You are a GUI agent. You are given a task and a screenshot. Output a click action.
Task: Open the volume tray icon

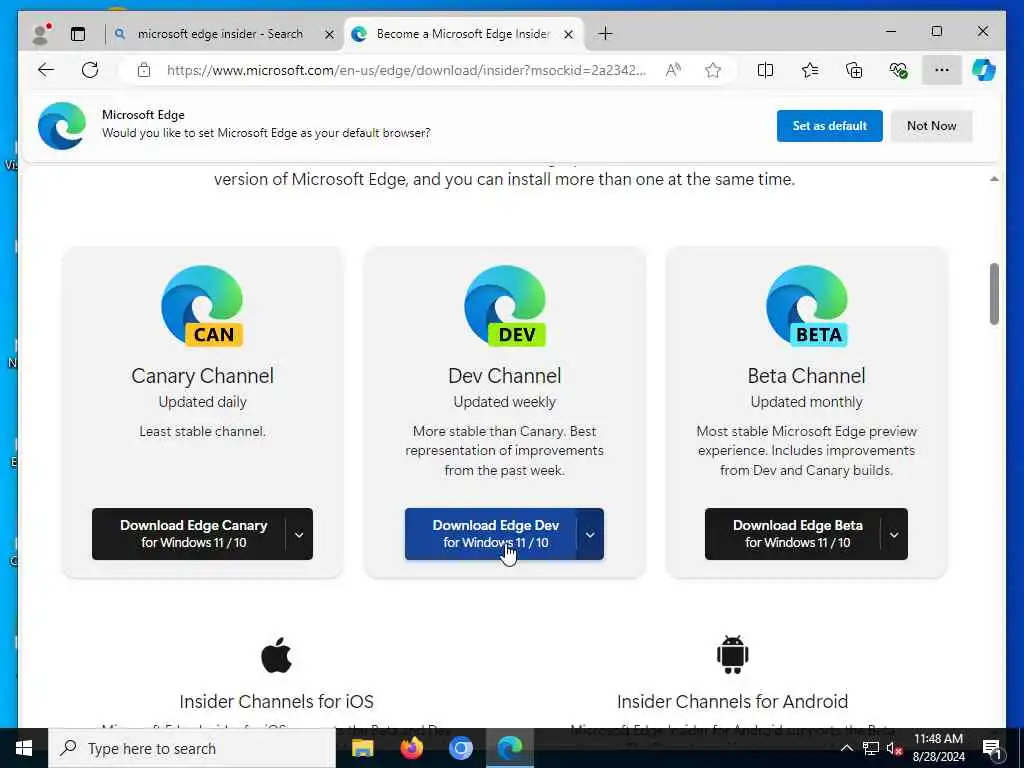(893, 748)
